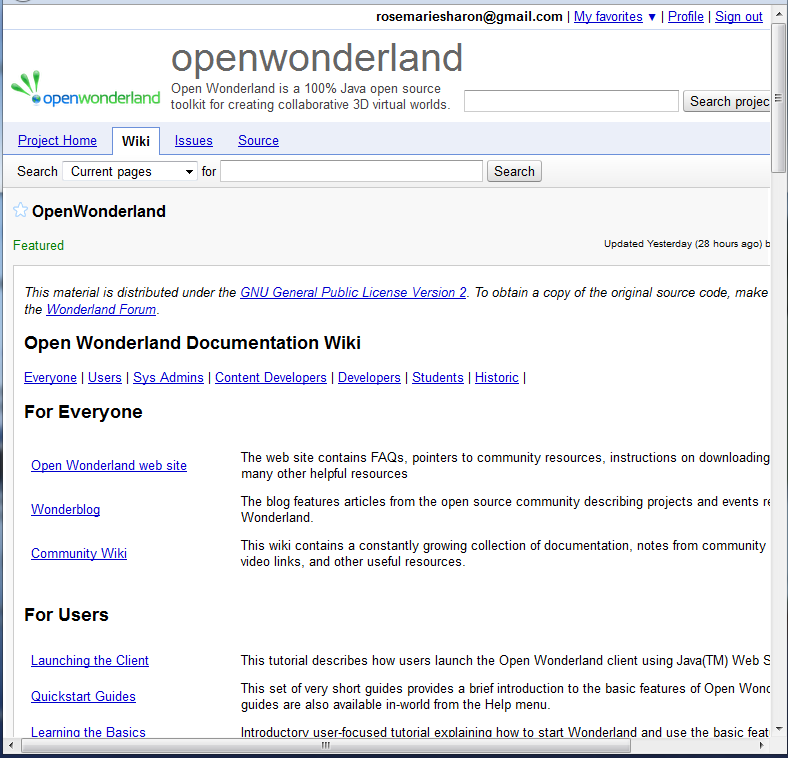Star the OpenWonderland wiki page

click(20, 210)
